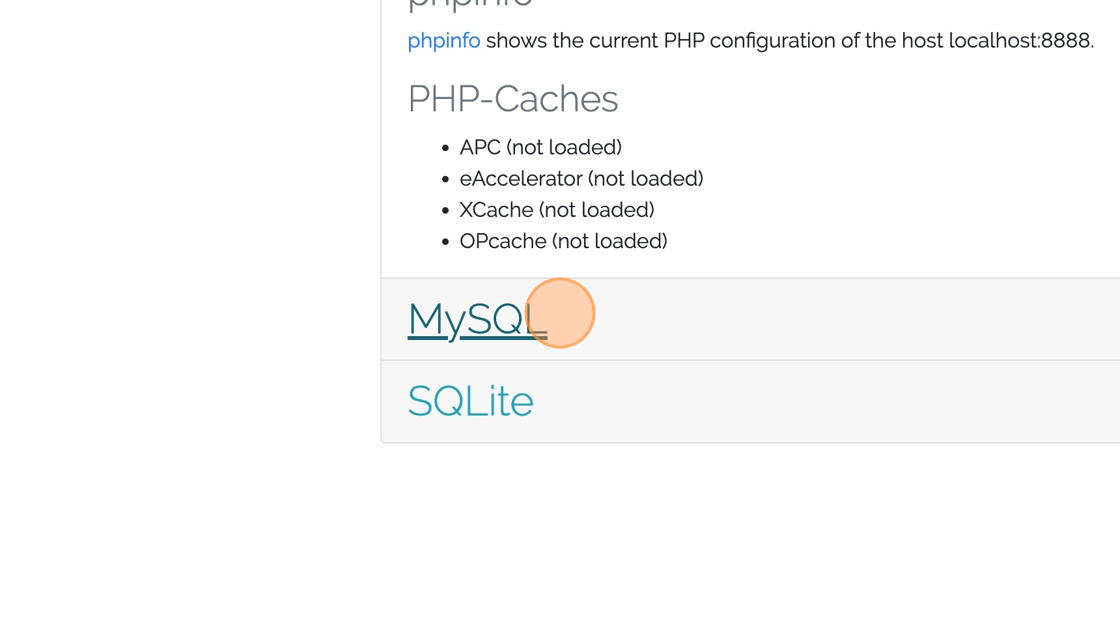Select the APC list item
Viewport: 1120px width, 626px height.
coord(540,147)
